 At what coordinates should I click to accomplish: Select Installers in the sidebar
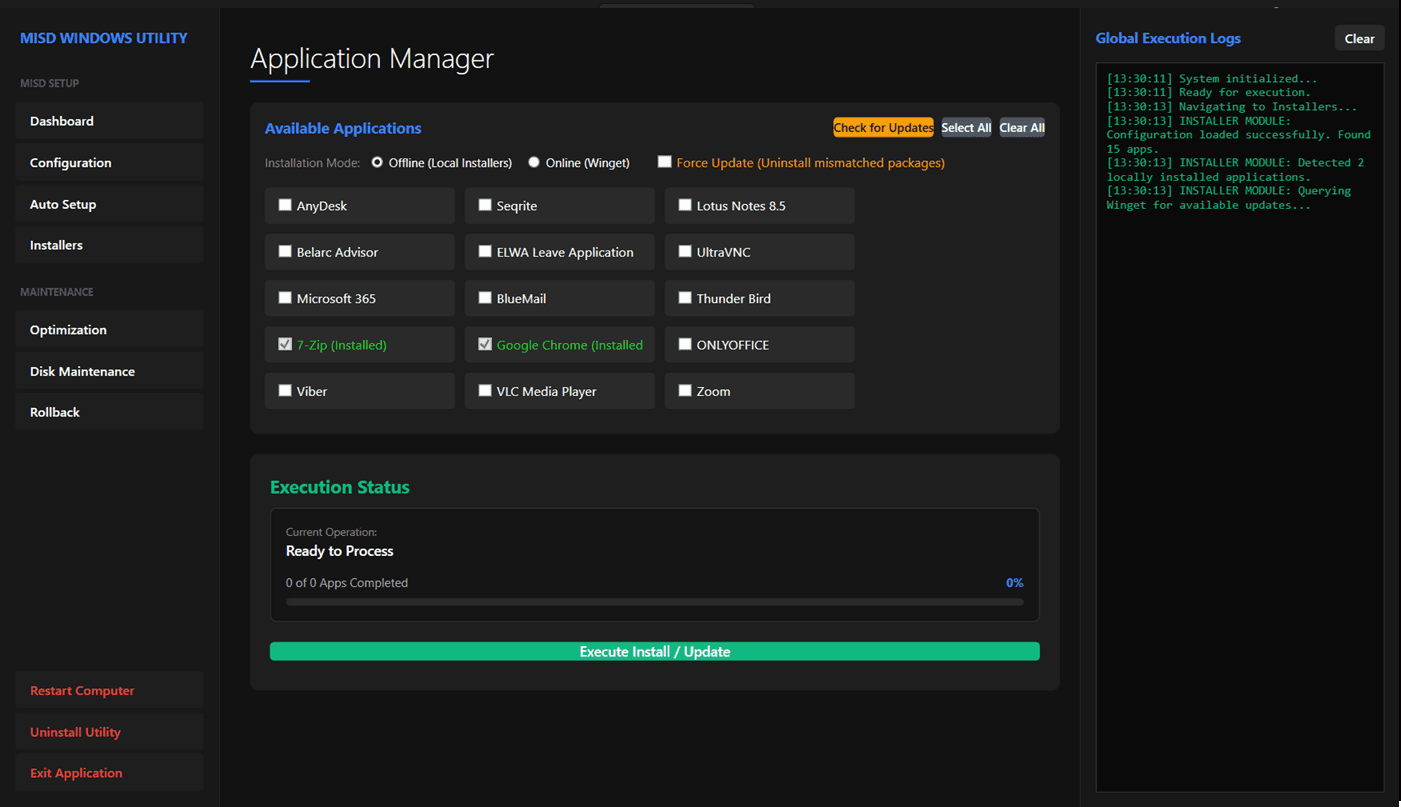pyautogui.click(x=109, y=245)
